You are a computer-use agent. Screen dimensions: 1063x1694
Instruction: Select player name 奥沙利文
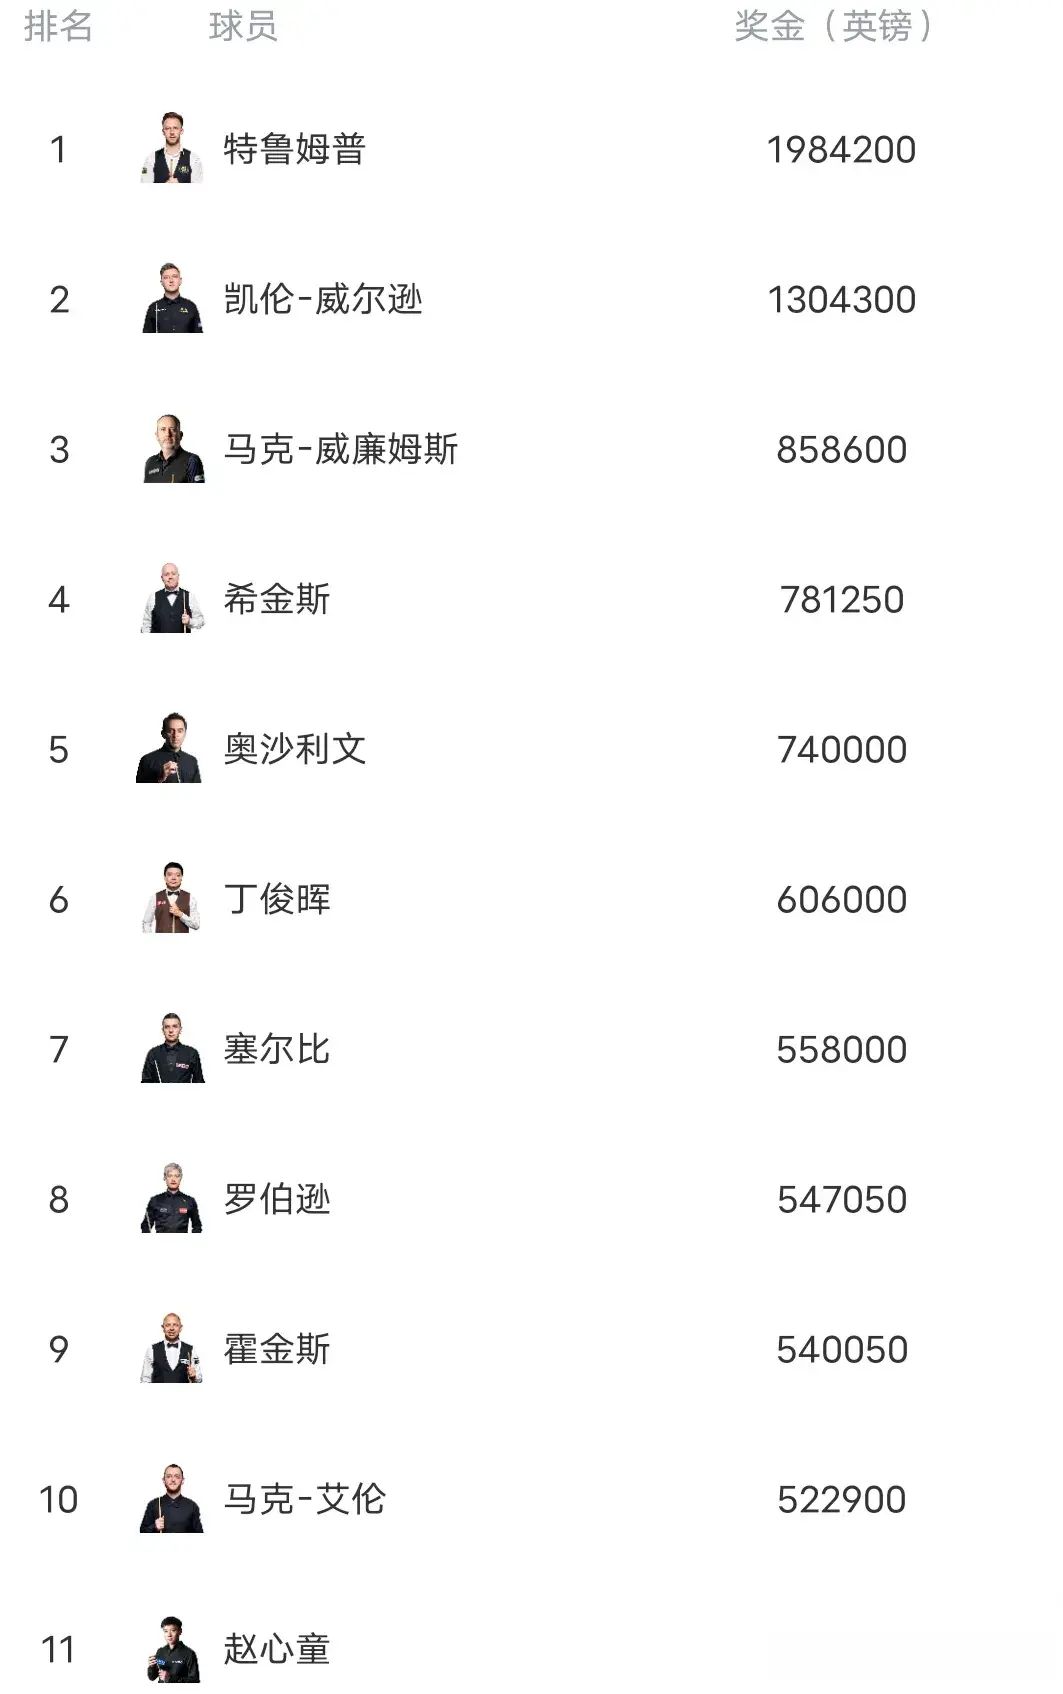[294, 749]
